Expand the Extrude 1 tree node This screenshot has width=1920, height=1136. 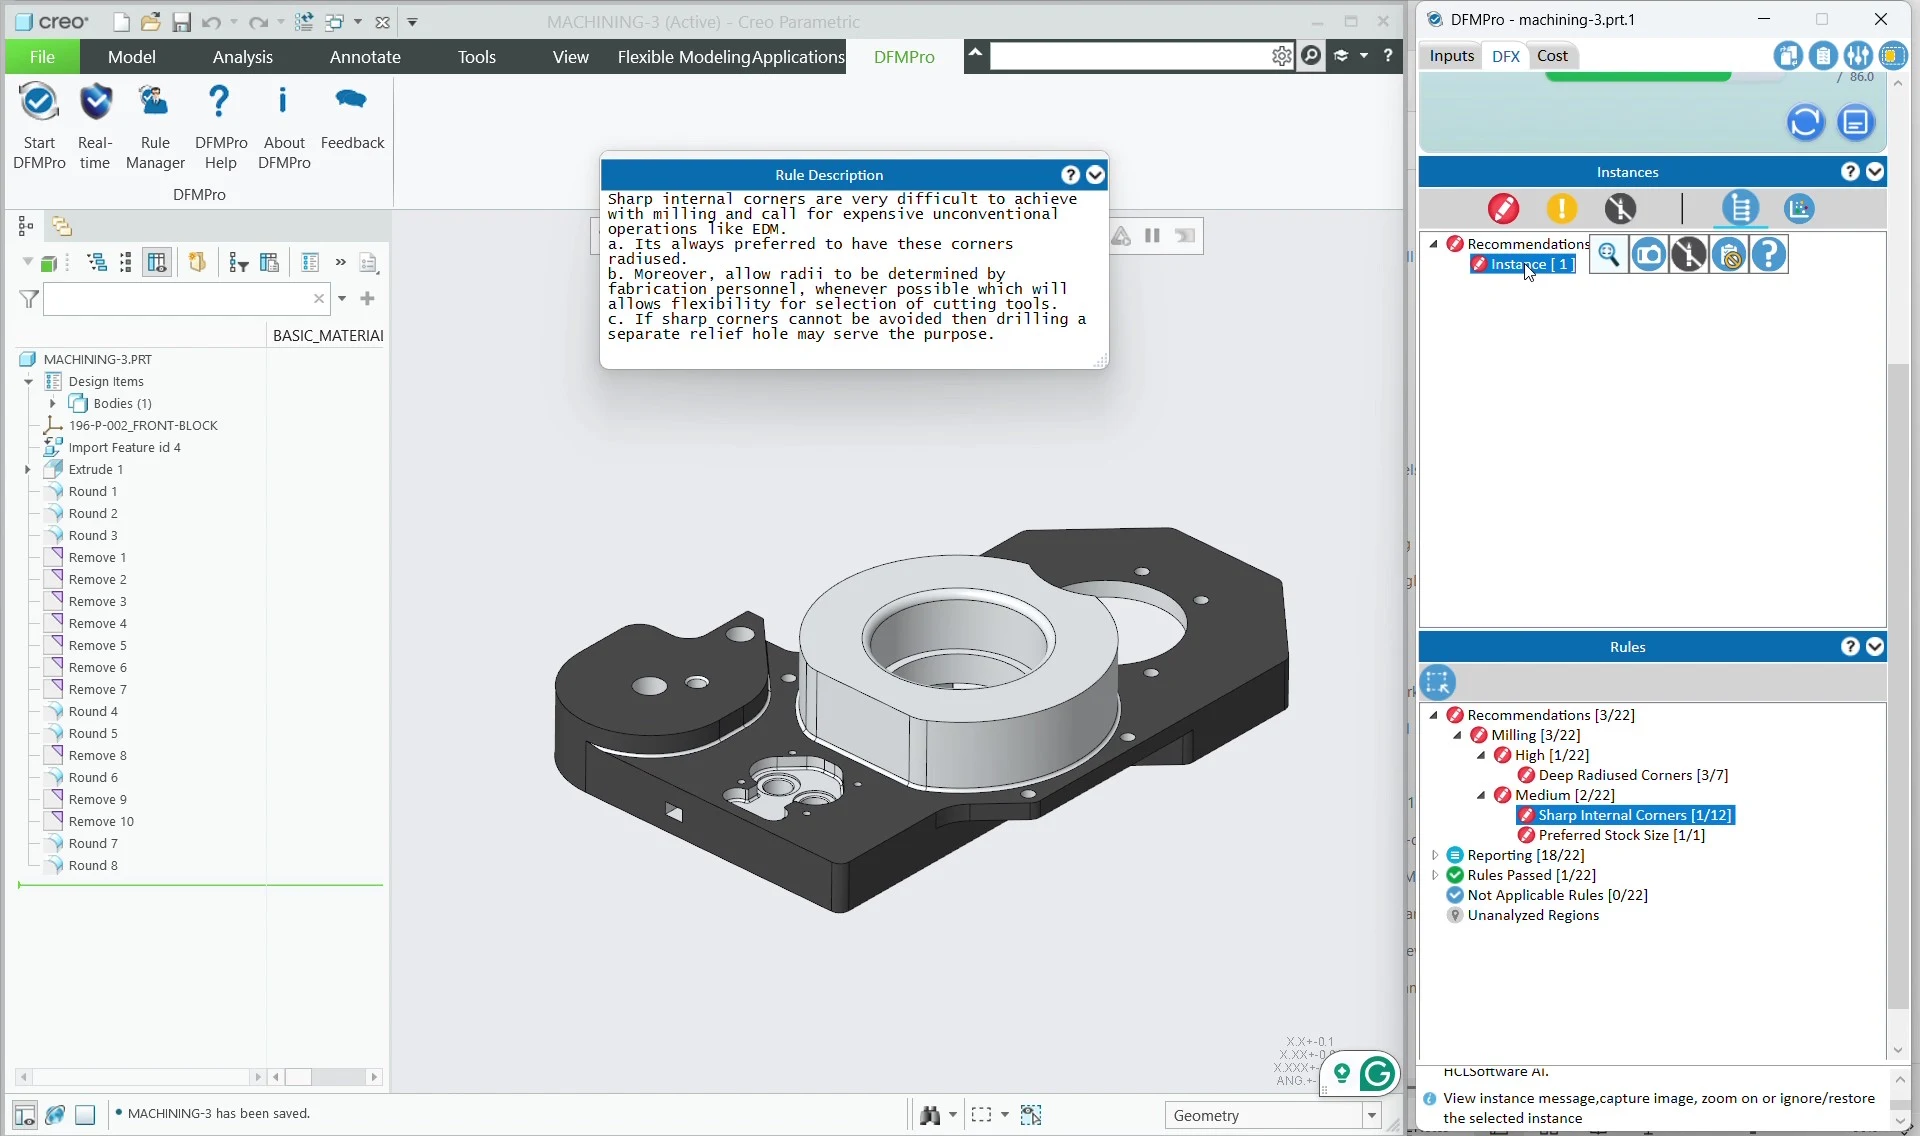[28, 470]
